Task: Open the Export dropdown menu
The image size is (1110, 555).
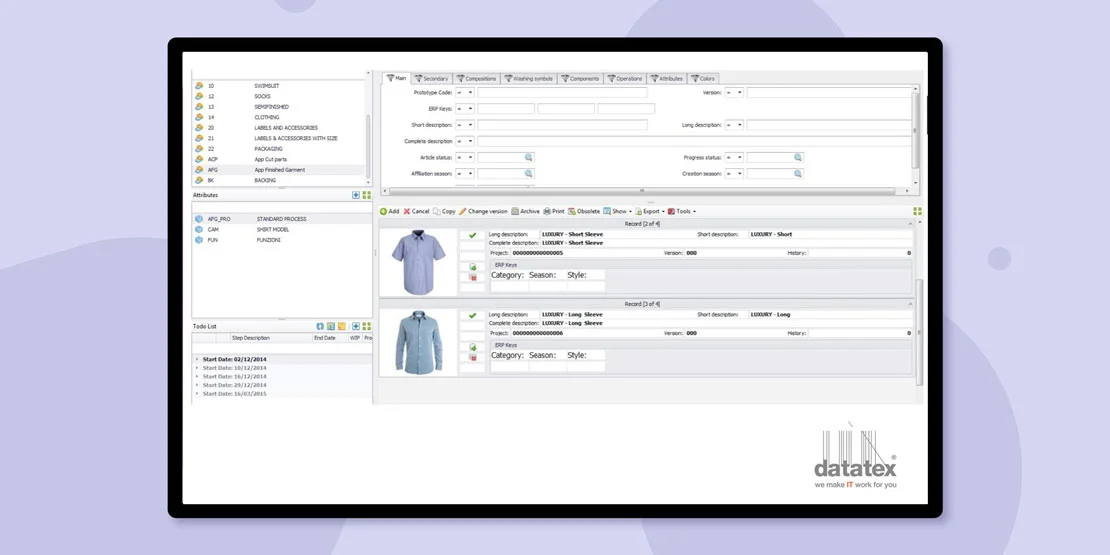Action: pyautogui.click(x=649, y=211)
